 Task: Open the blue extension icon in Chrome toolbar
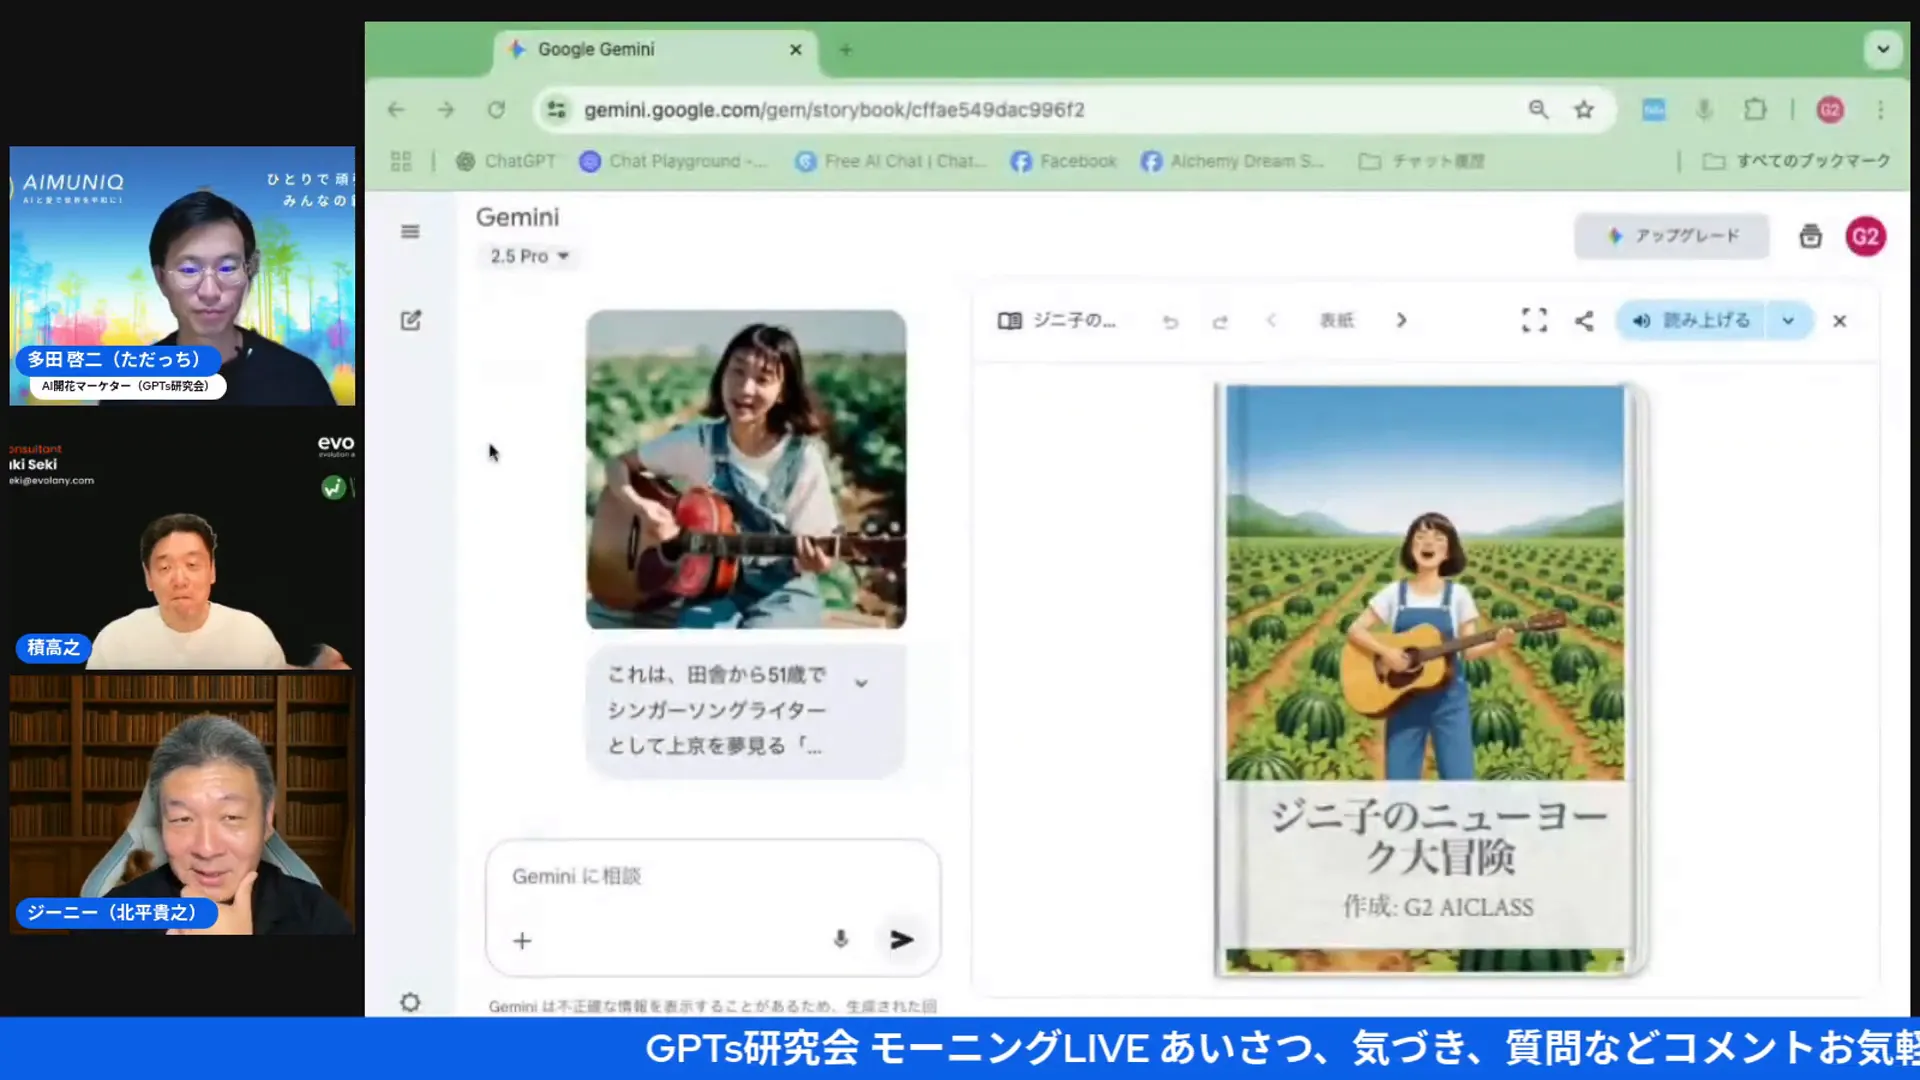(1654, 110)
